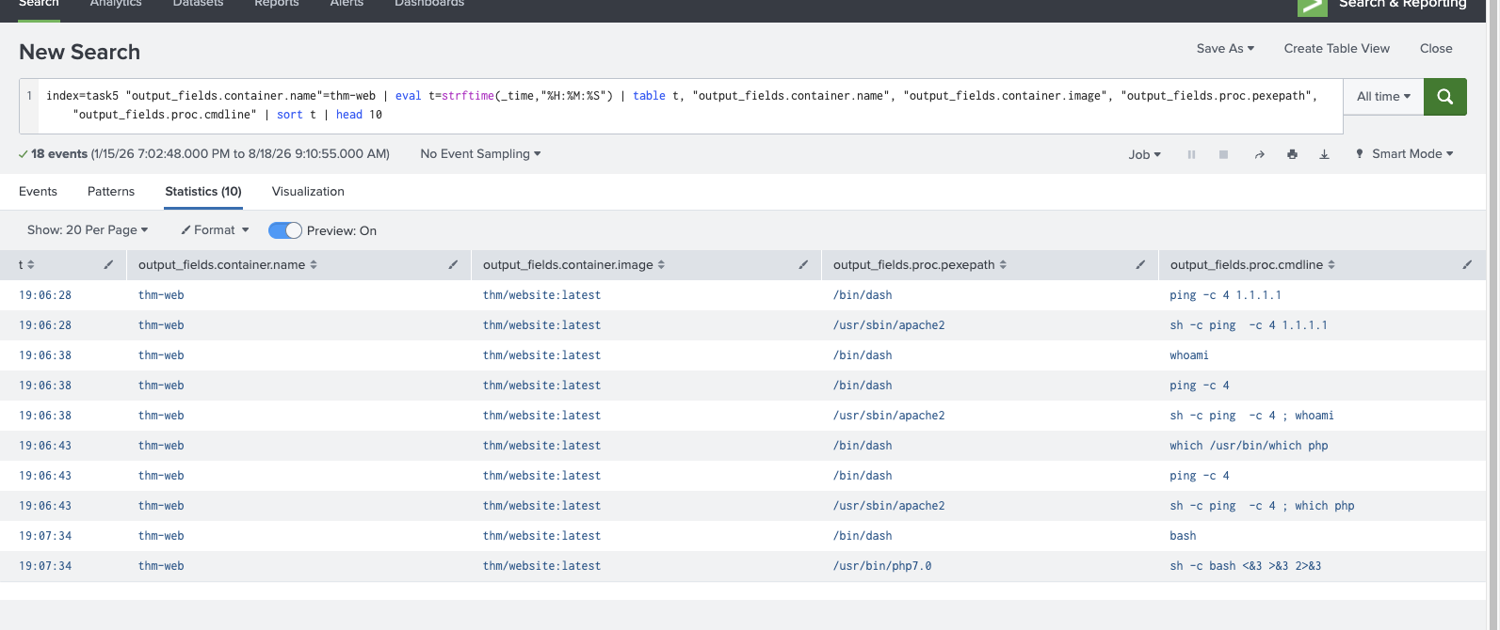Share the search job
This screenshot has width=1500, height=630.
[1259, 155]
